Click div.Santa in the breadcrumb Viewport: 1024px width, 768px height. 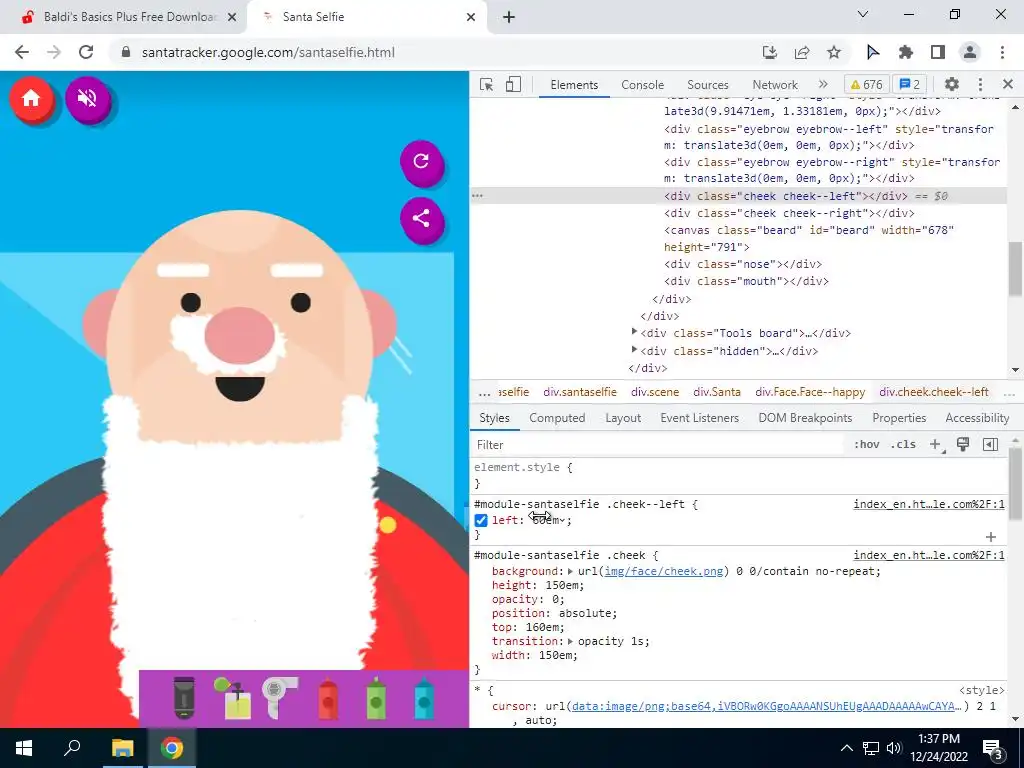point(716,392)
